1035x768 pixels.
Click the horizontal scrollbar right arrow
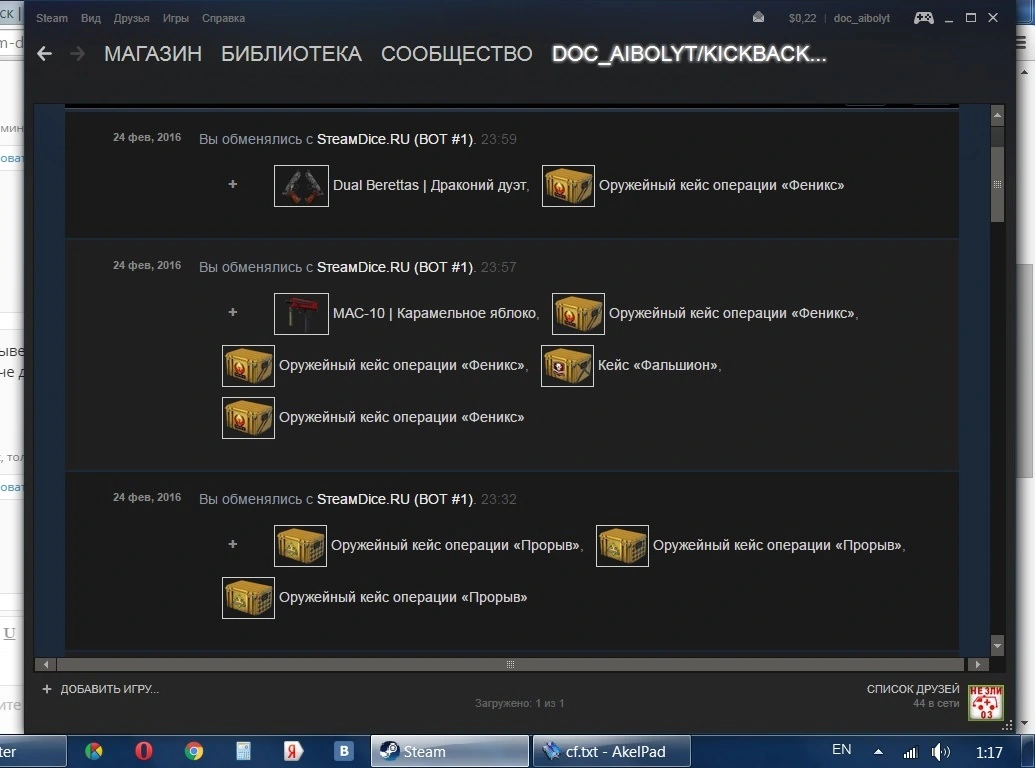click(978, 664)
